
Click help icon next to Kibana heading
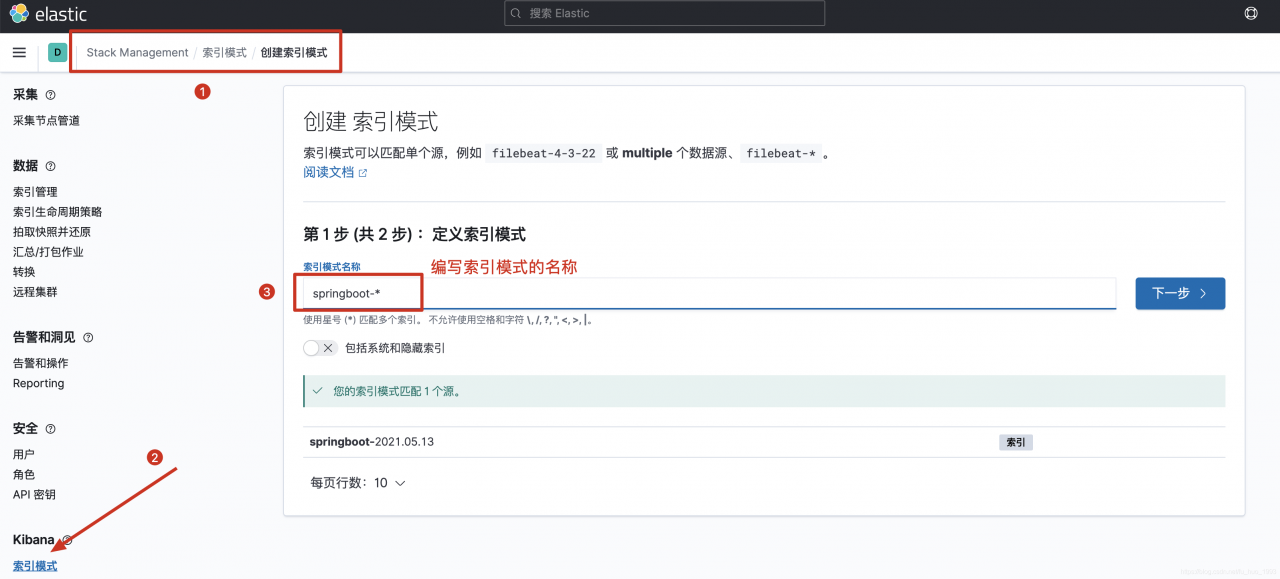click(x=67, y=540)
